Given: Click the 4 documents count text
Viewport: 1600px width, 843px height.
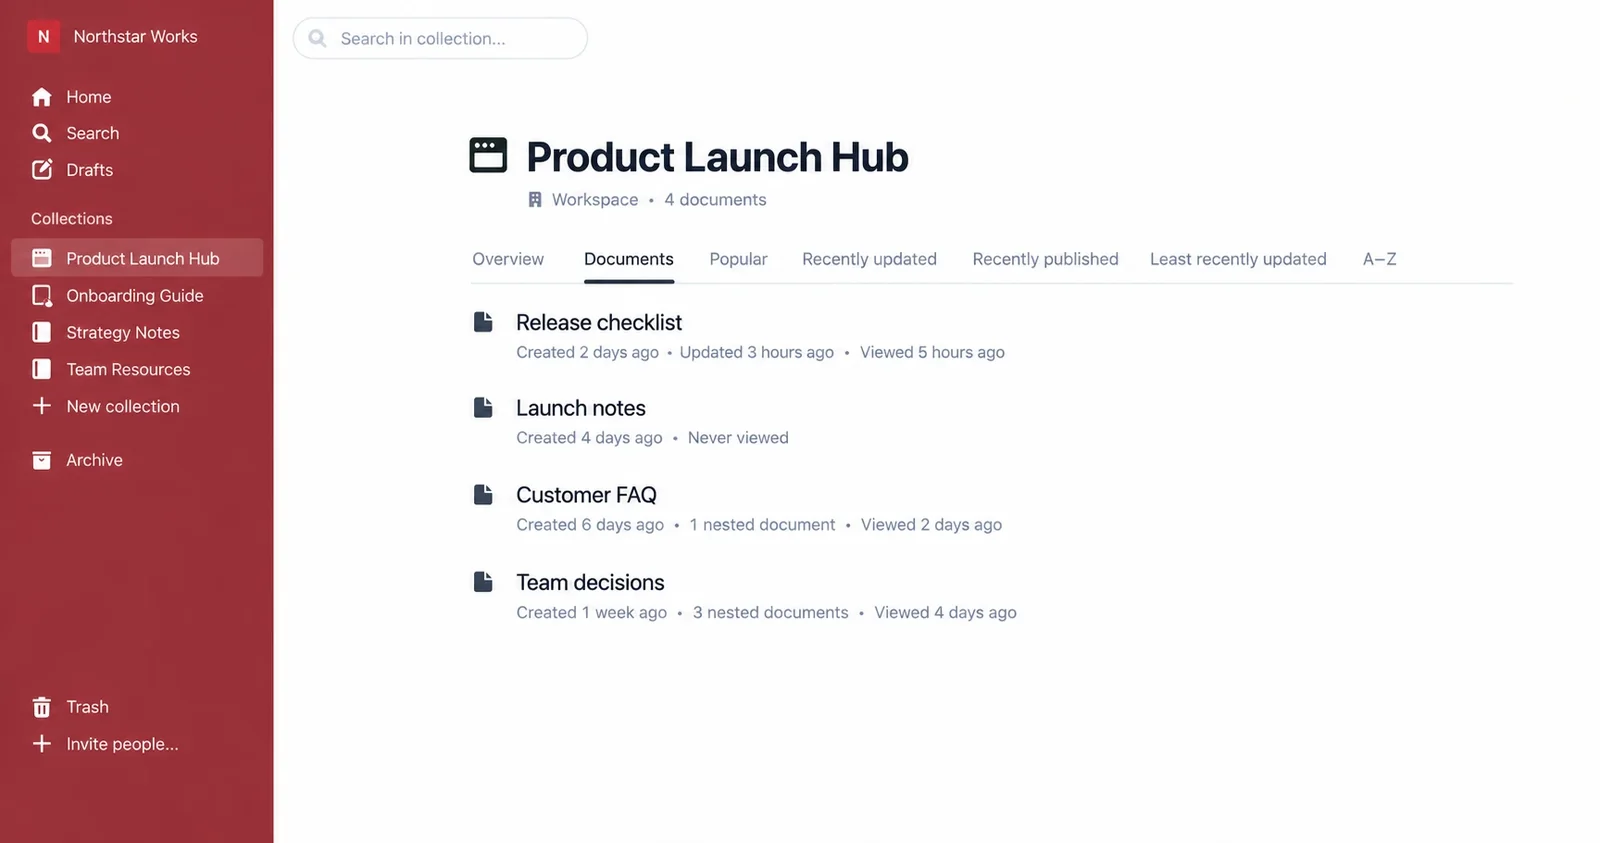Looking at the screenshot, I should [715, 200].
